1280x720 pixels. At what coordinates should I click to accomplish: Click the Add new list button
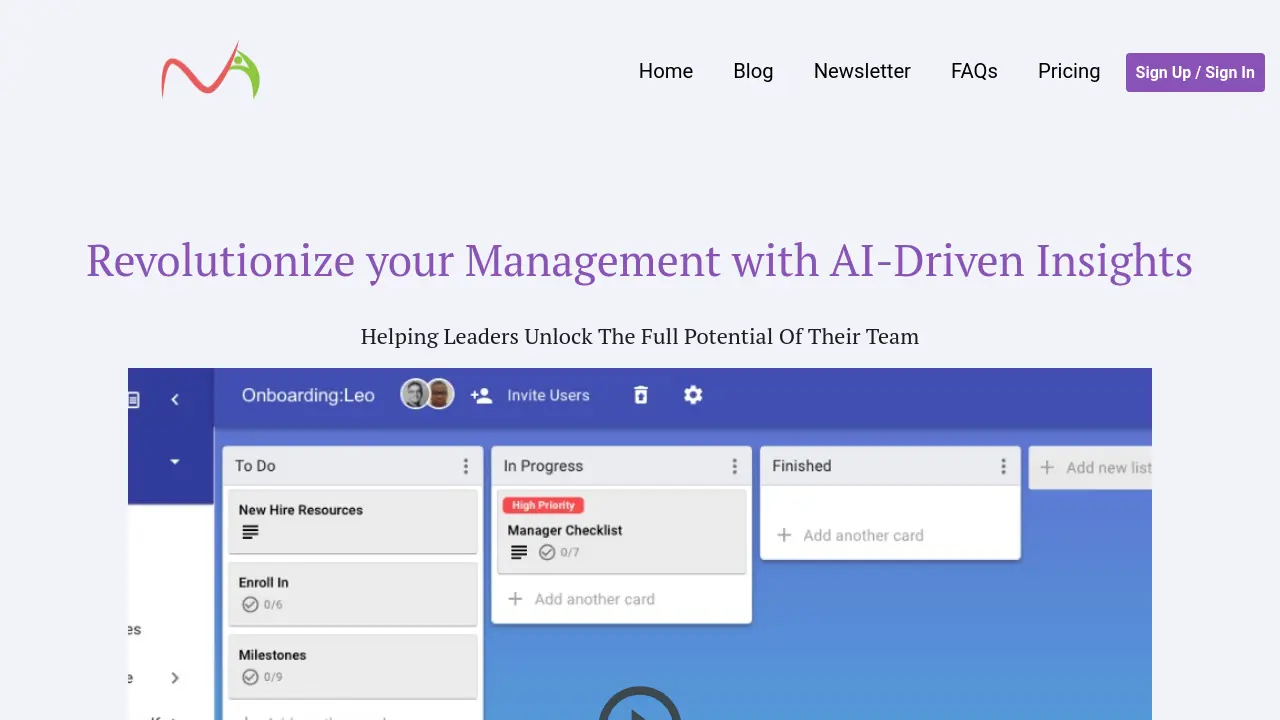click(1091, 467)
